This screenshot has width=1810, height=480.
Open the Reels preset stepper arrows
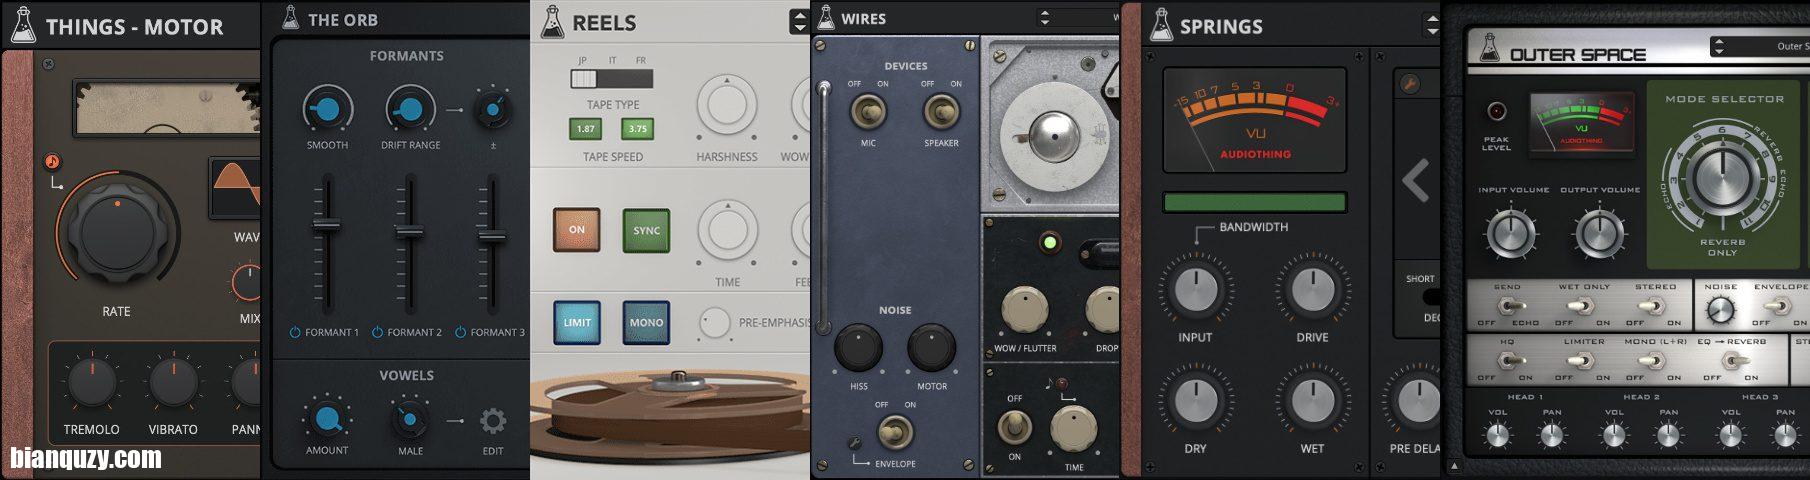point(798,21)
